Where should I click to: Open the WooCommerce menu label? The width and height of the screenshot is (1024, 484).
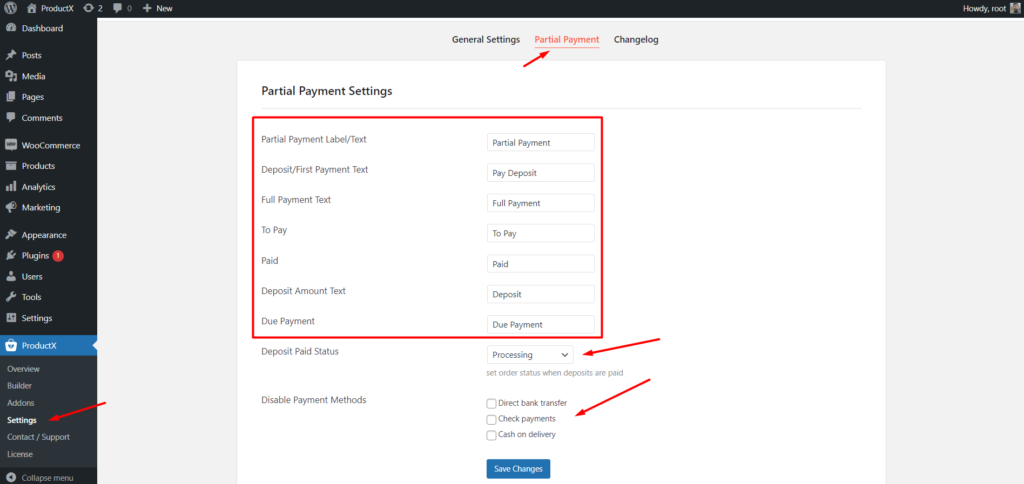pyautogui.click(x=51, y=146)
